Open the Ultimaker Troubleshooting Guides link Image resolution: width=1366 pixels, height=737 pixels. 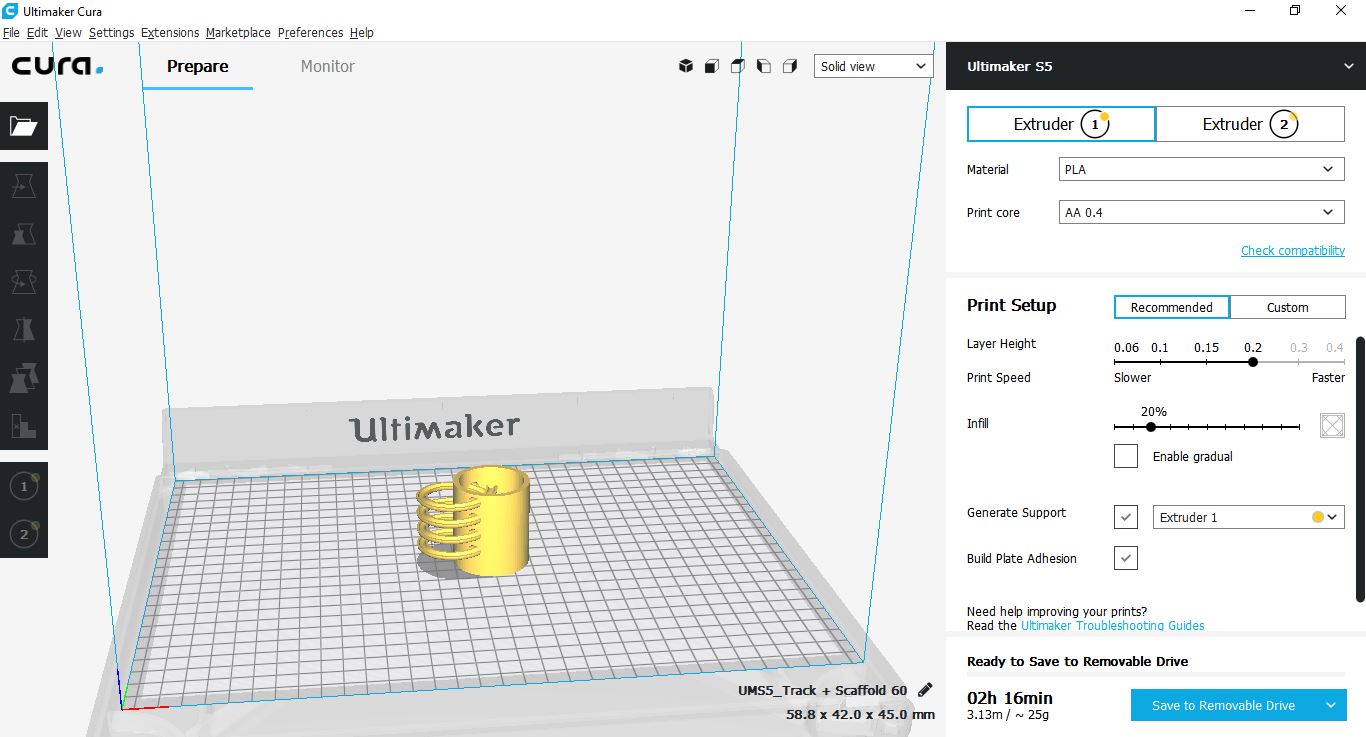click(1112, 625)
